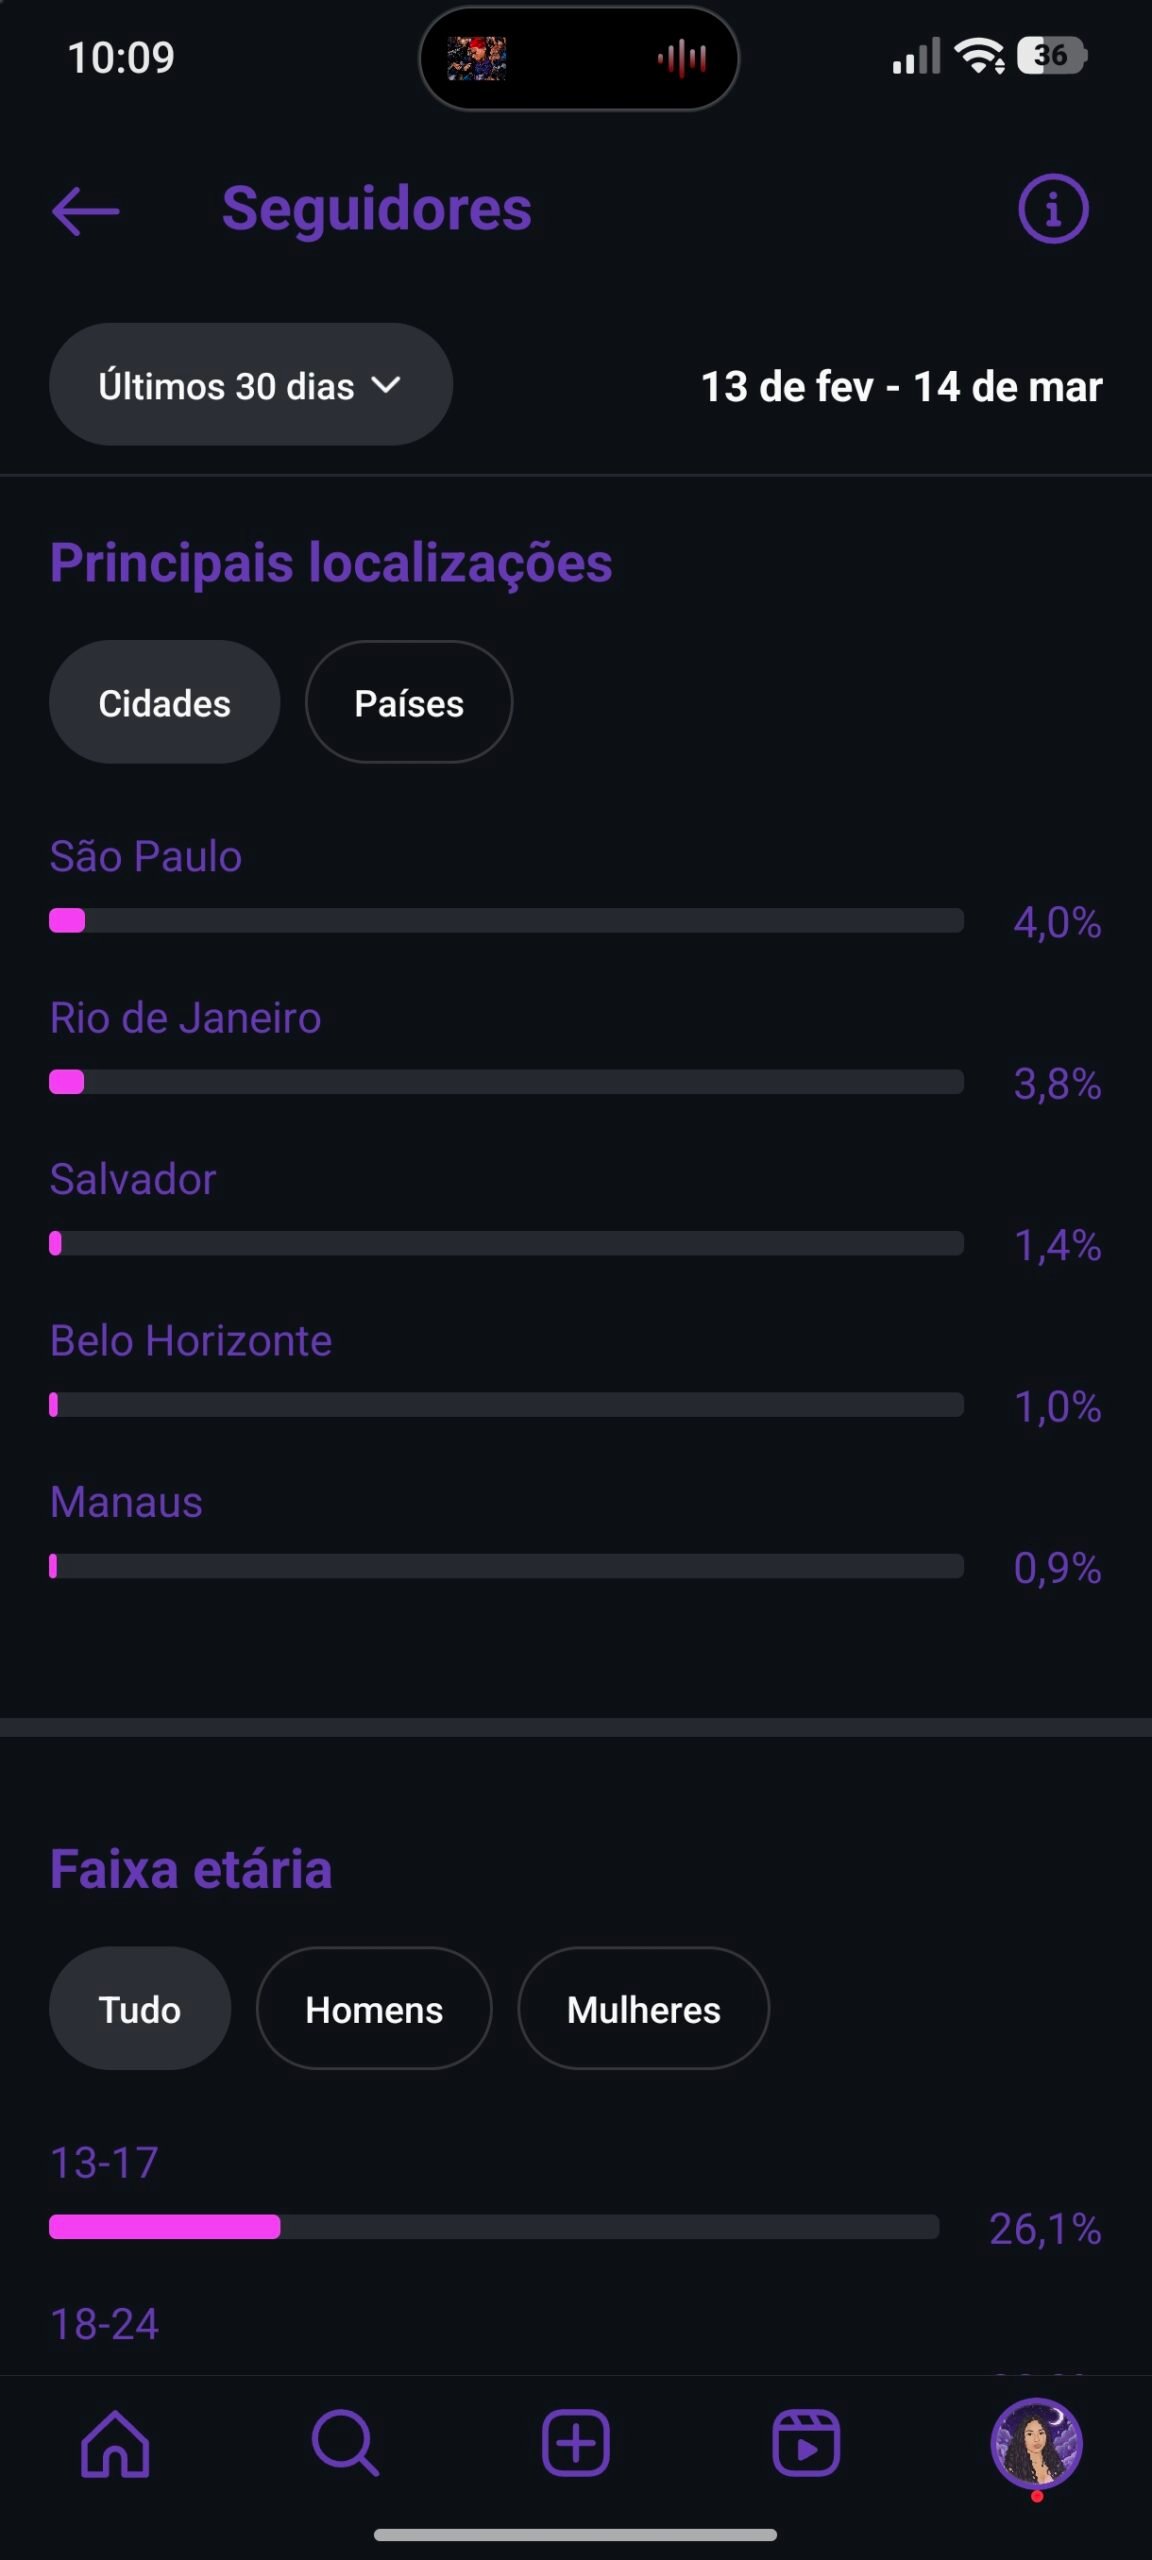Screen dimensions: 1152x2560
Task: Select the Tudo age filter
Action: pos(140,2009)
